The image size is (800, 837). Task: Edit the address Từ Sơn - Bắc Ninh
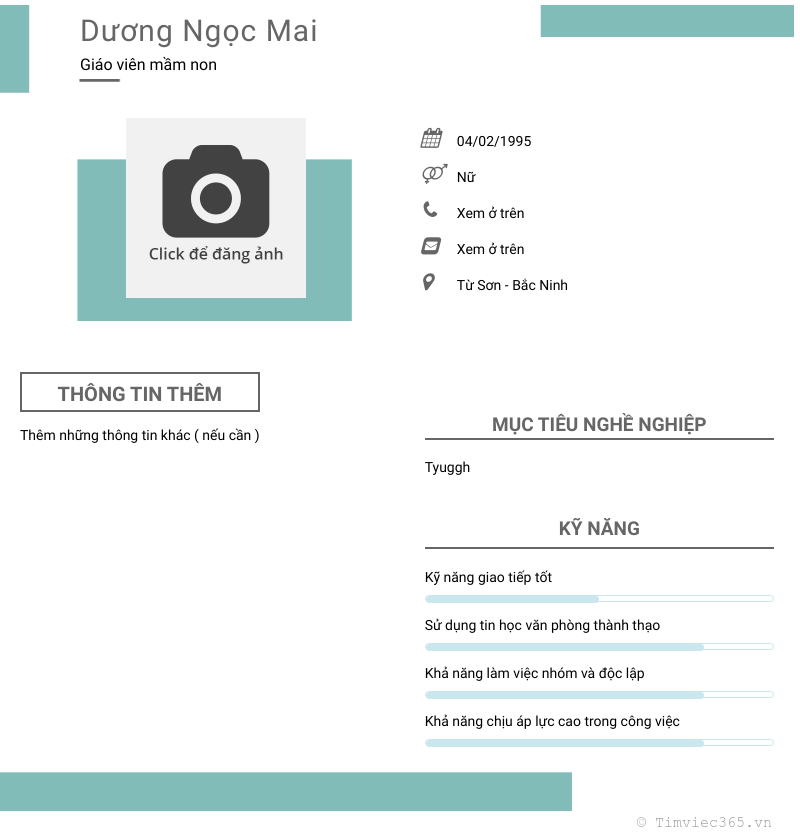512,285
